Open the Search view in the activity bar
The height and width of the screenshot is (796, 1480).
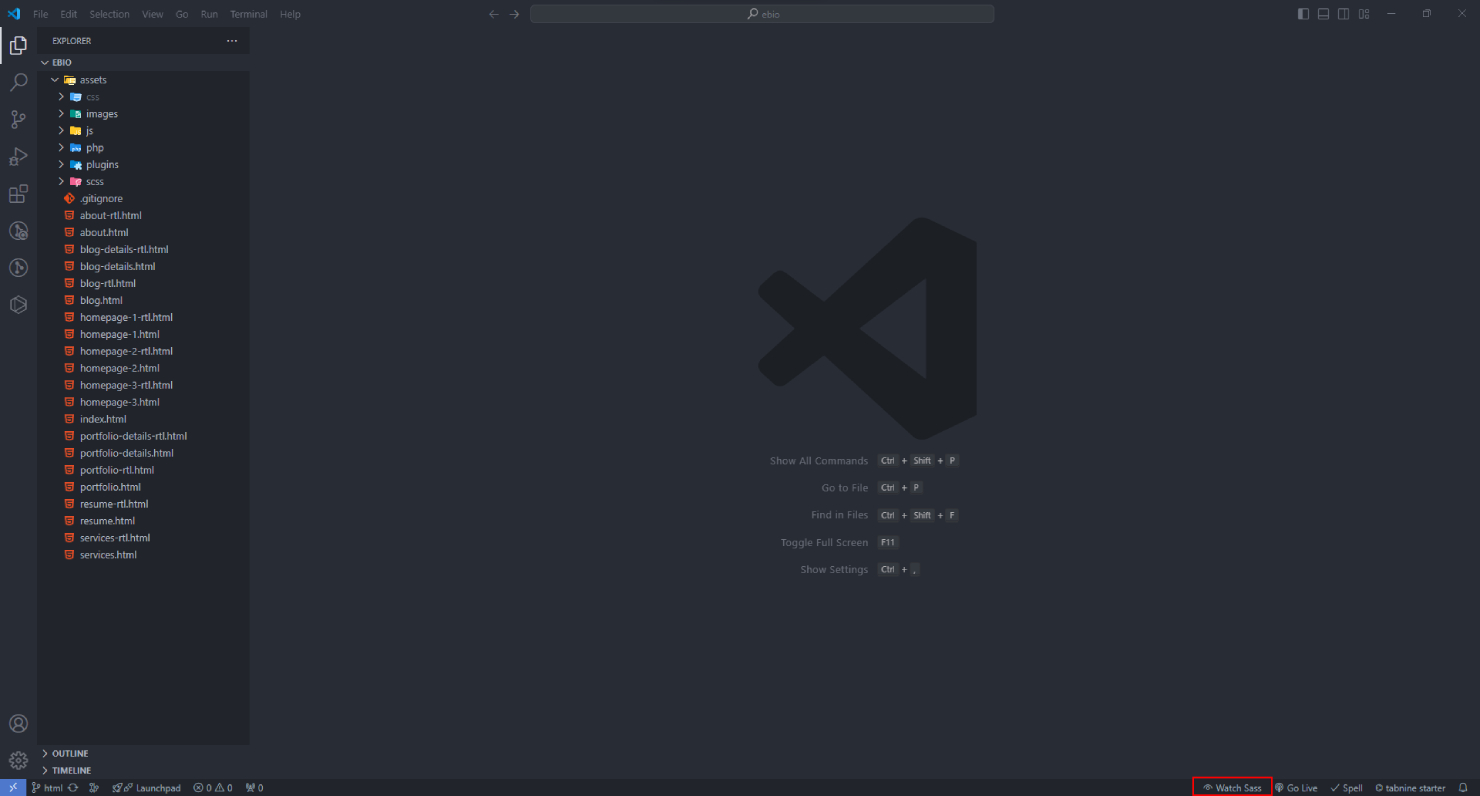point(18,82)
